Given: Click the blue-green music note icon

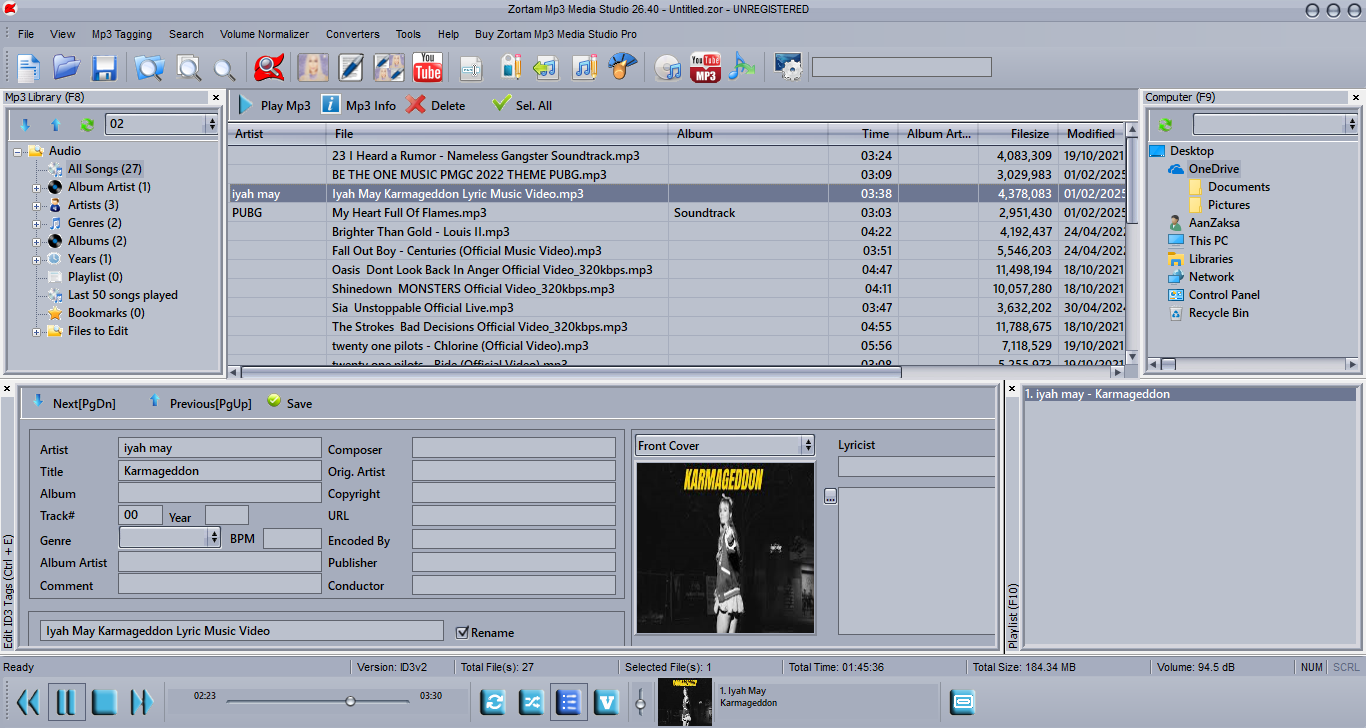Looking at the screenshot, I should 741,68.
